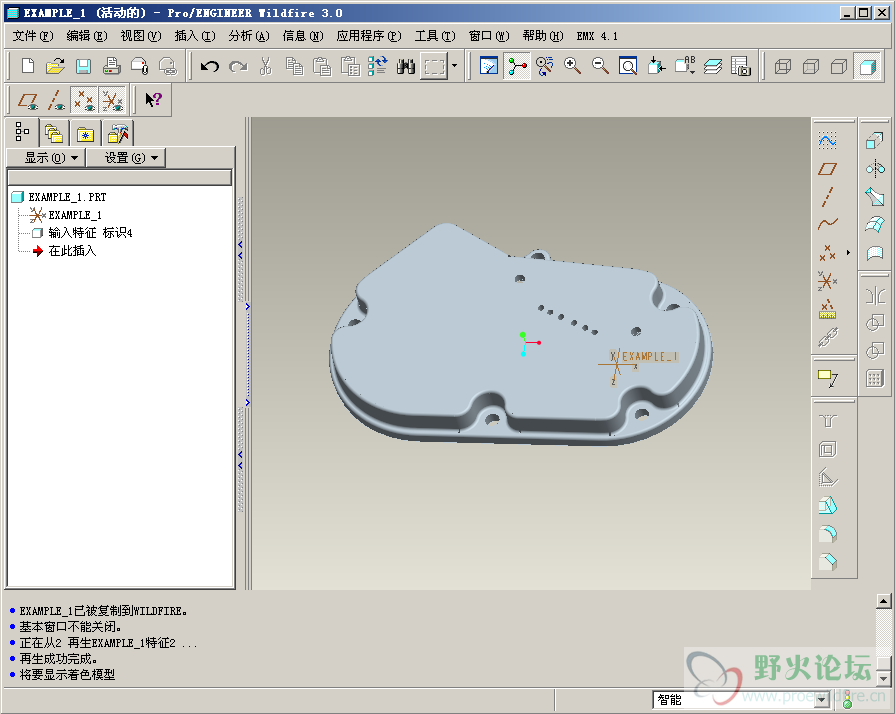Create a datum axis from right toolbar
The height and width of the screenshot is (714, 895).
click(828, 196)
